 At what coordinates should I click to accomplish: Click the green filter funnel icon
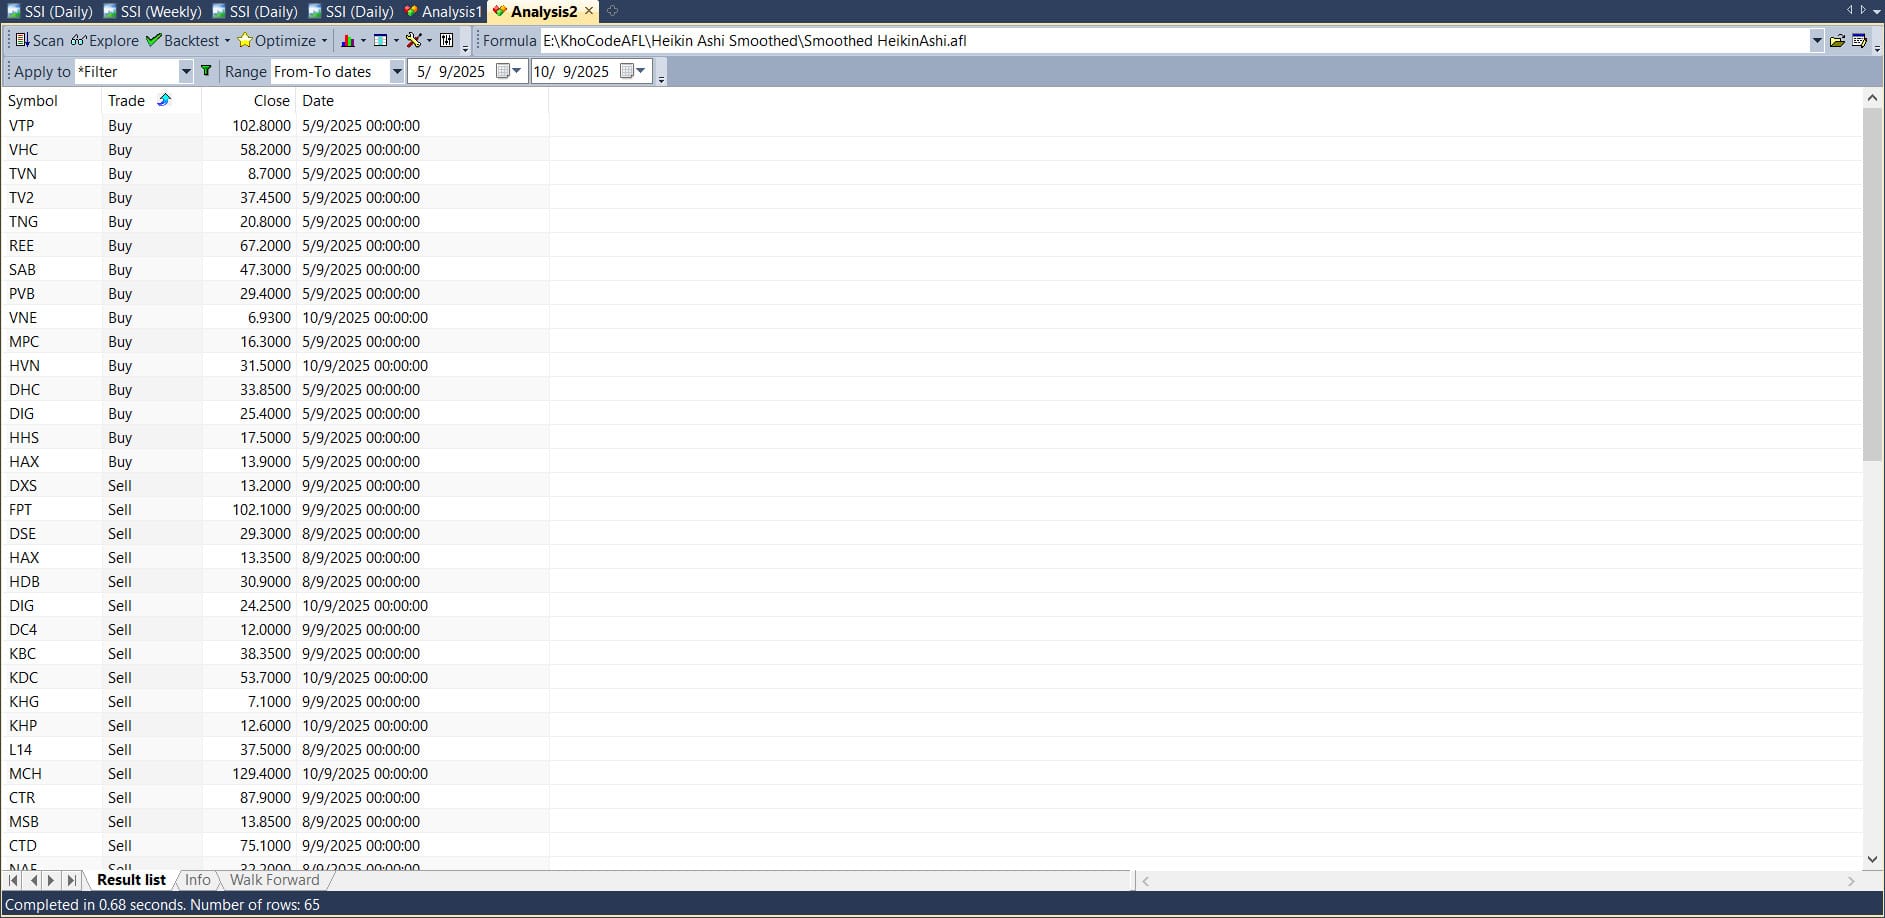(x=206, y=71)
